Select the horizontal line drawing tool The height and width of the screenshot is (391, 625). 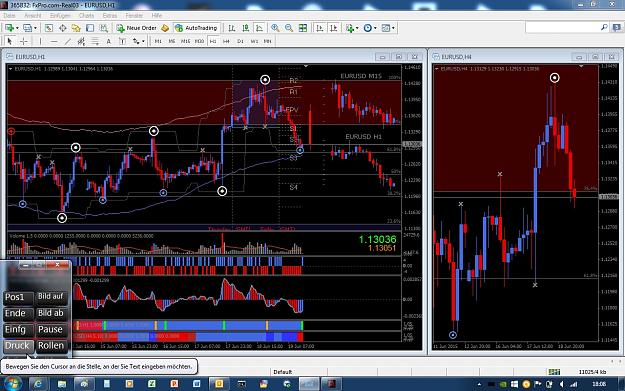[x=54, y=41]
